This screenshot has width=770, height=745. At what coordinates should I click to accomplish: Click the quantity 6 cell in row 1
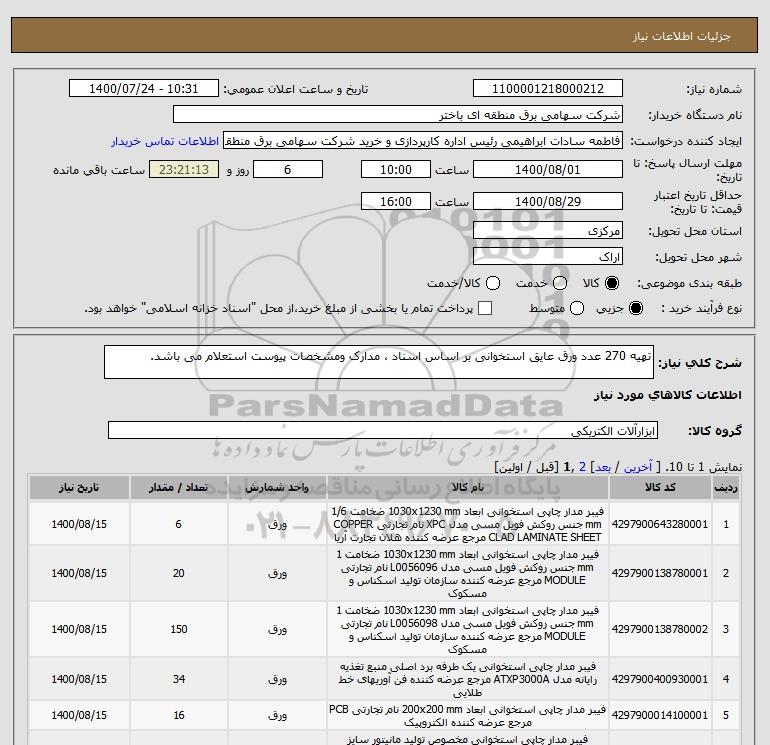coord(179,524)
